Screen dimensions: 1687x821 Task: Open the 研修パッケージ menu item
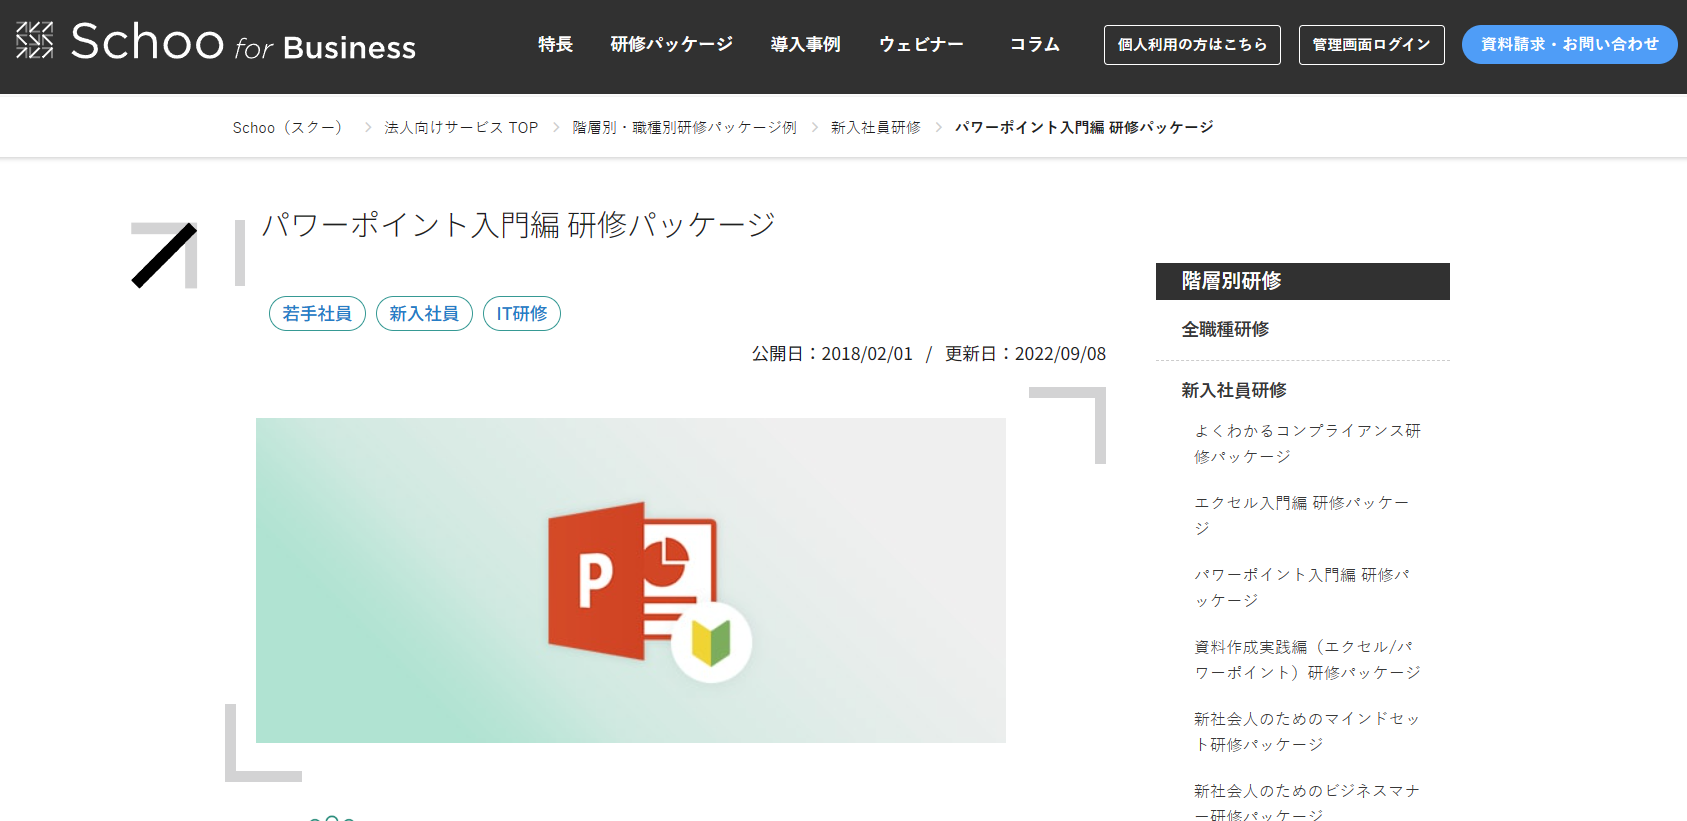pyautogui.click(x=671, y=44)
